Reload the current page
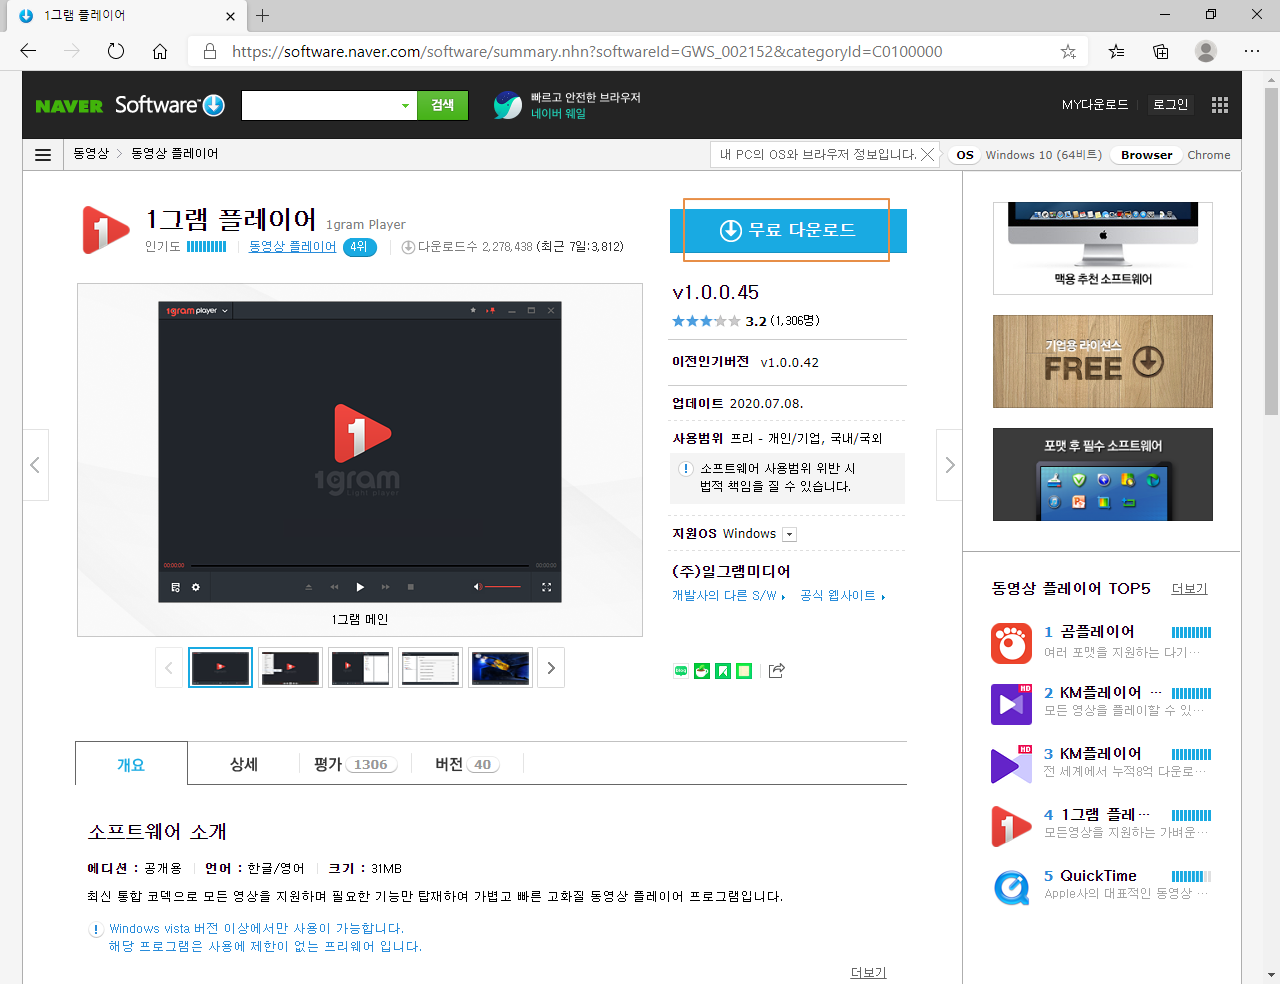Image resolution: width=1280 pixels, height=984 pixels. click(x=116, y=51)
